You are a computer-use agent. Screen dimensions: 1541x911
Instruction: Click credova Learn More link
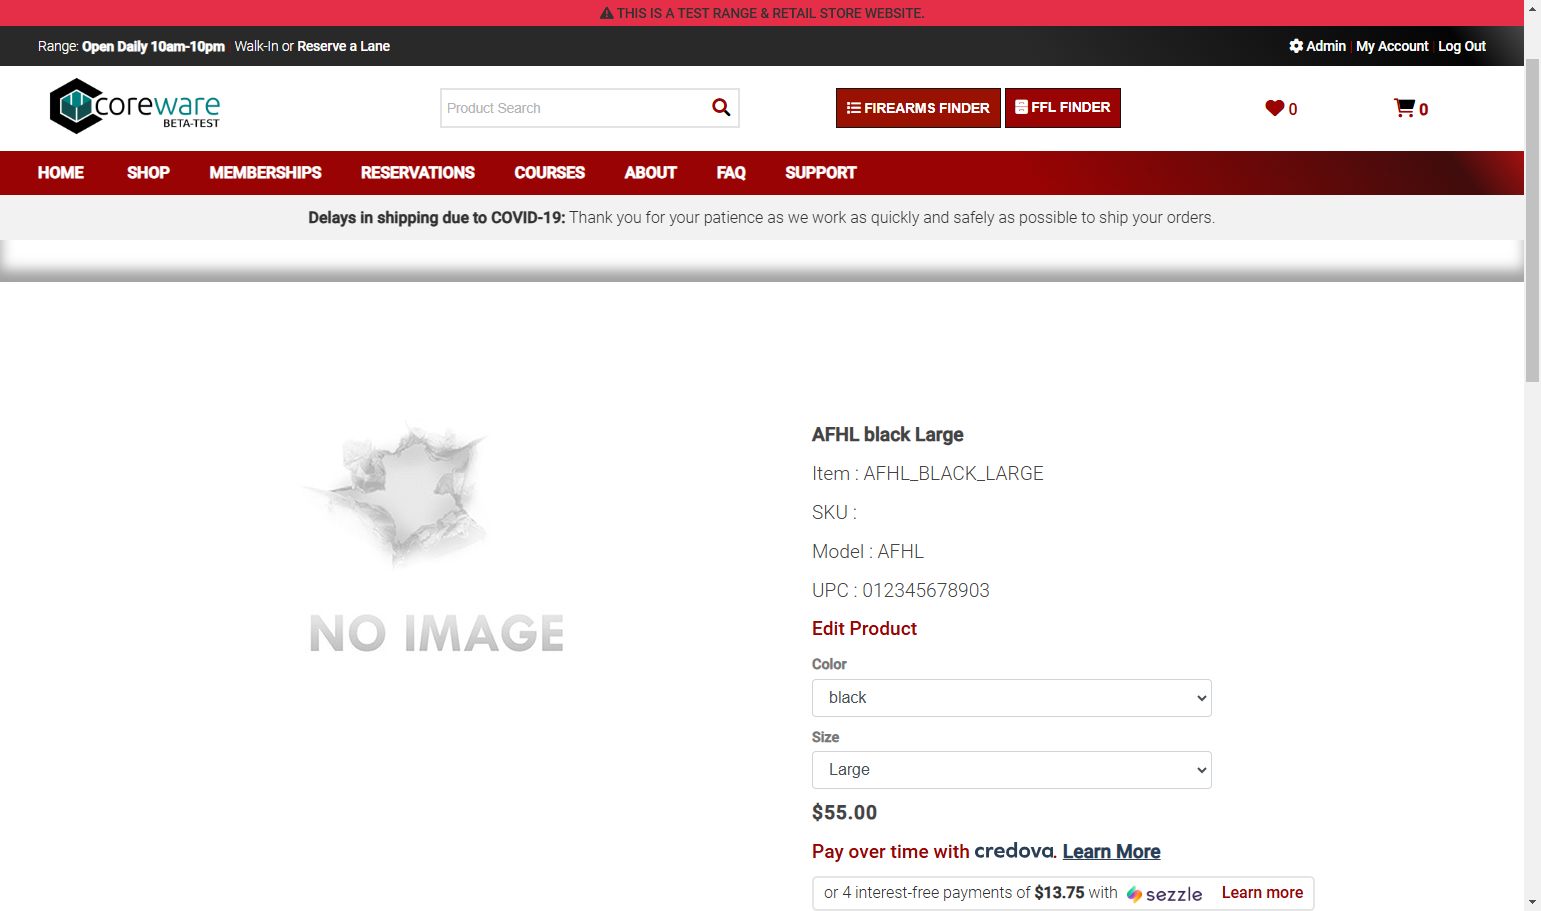(1111, 851)
